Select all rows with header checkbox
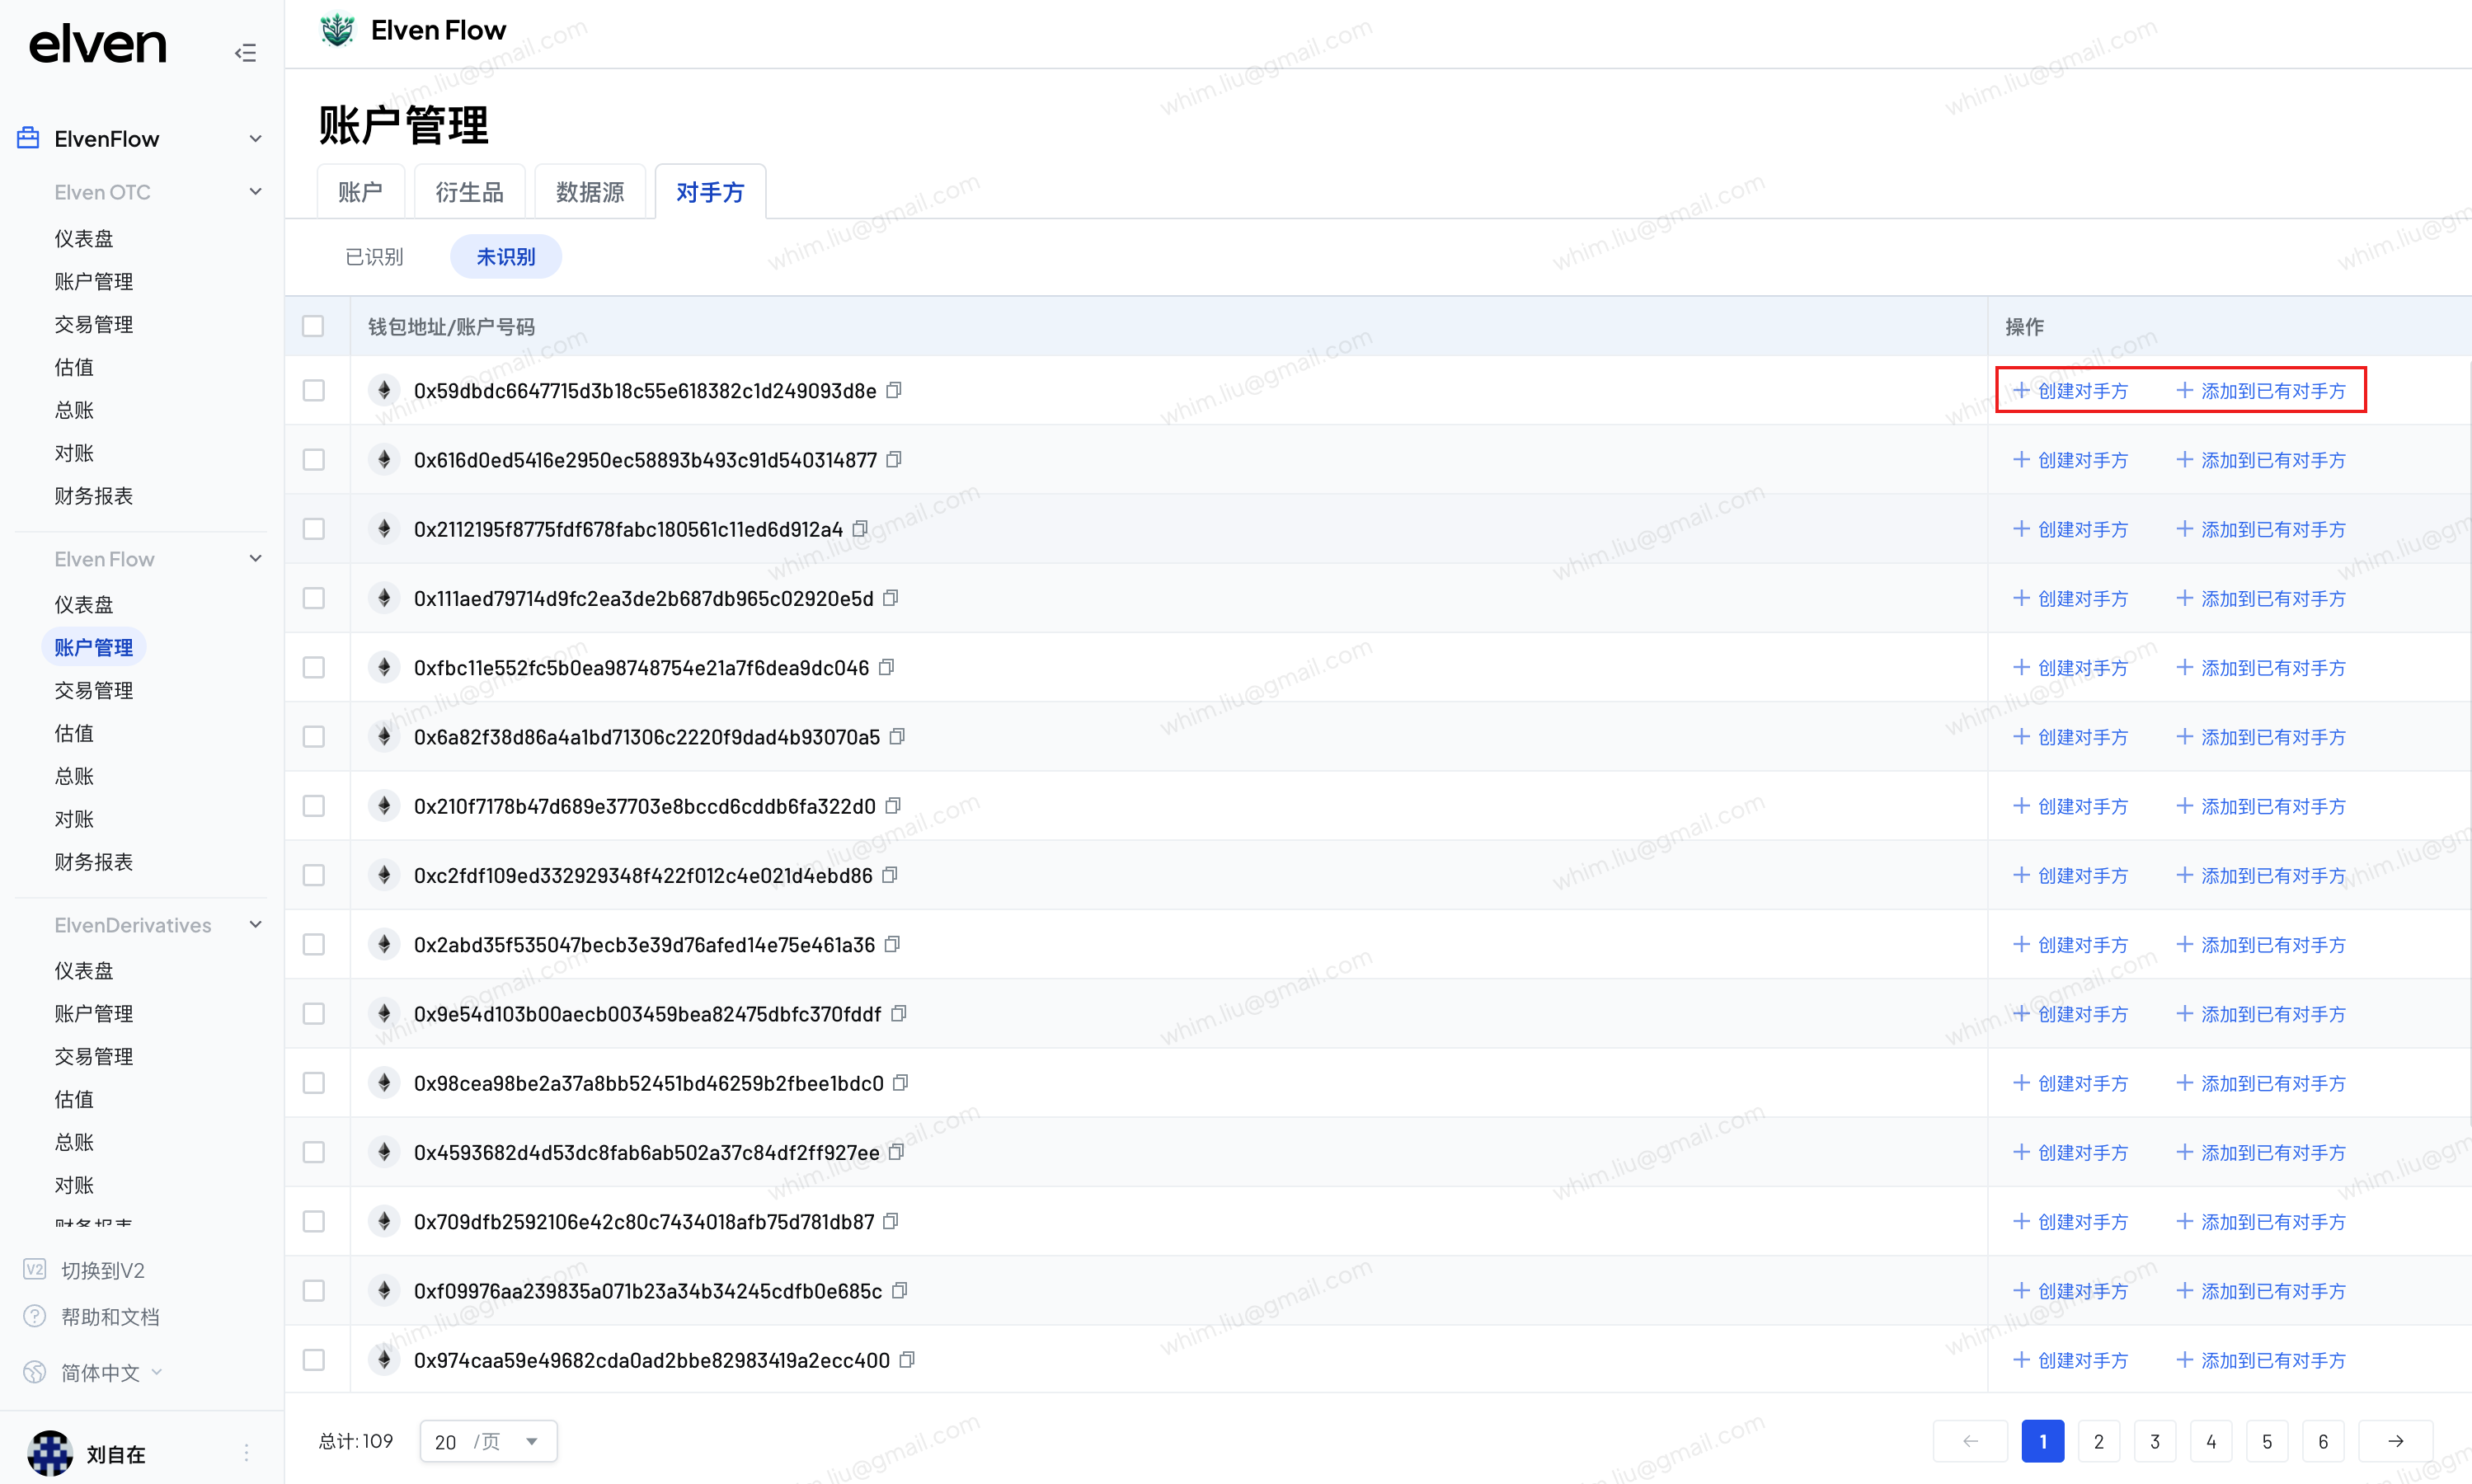 point(313,326)
